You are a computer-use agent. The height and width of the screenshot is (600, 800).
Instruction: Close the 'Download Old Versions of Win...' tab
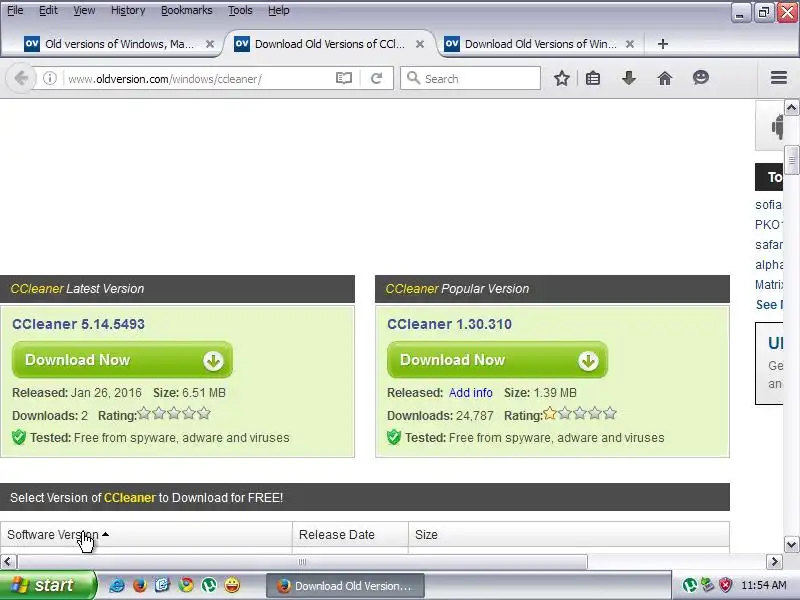coord(630,44)
